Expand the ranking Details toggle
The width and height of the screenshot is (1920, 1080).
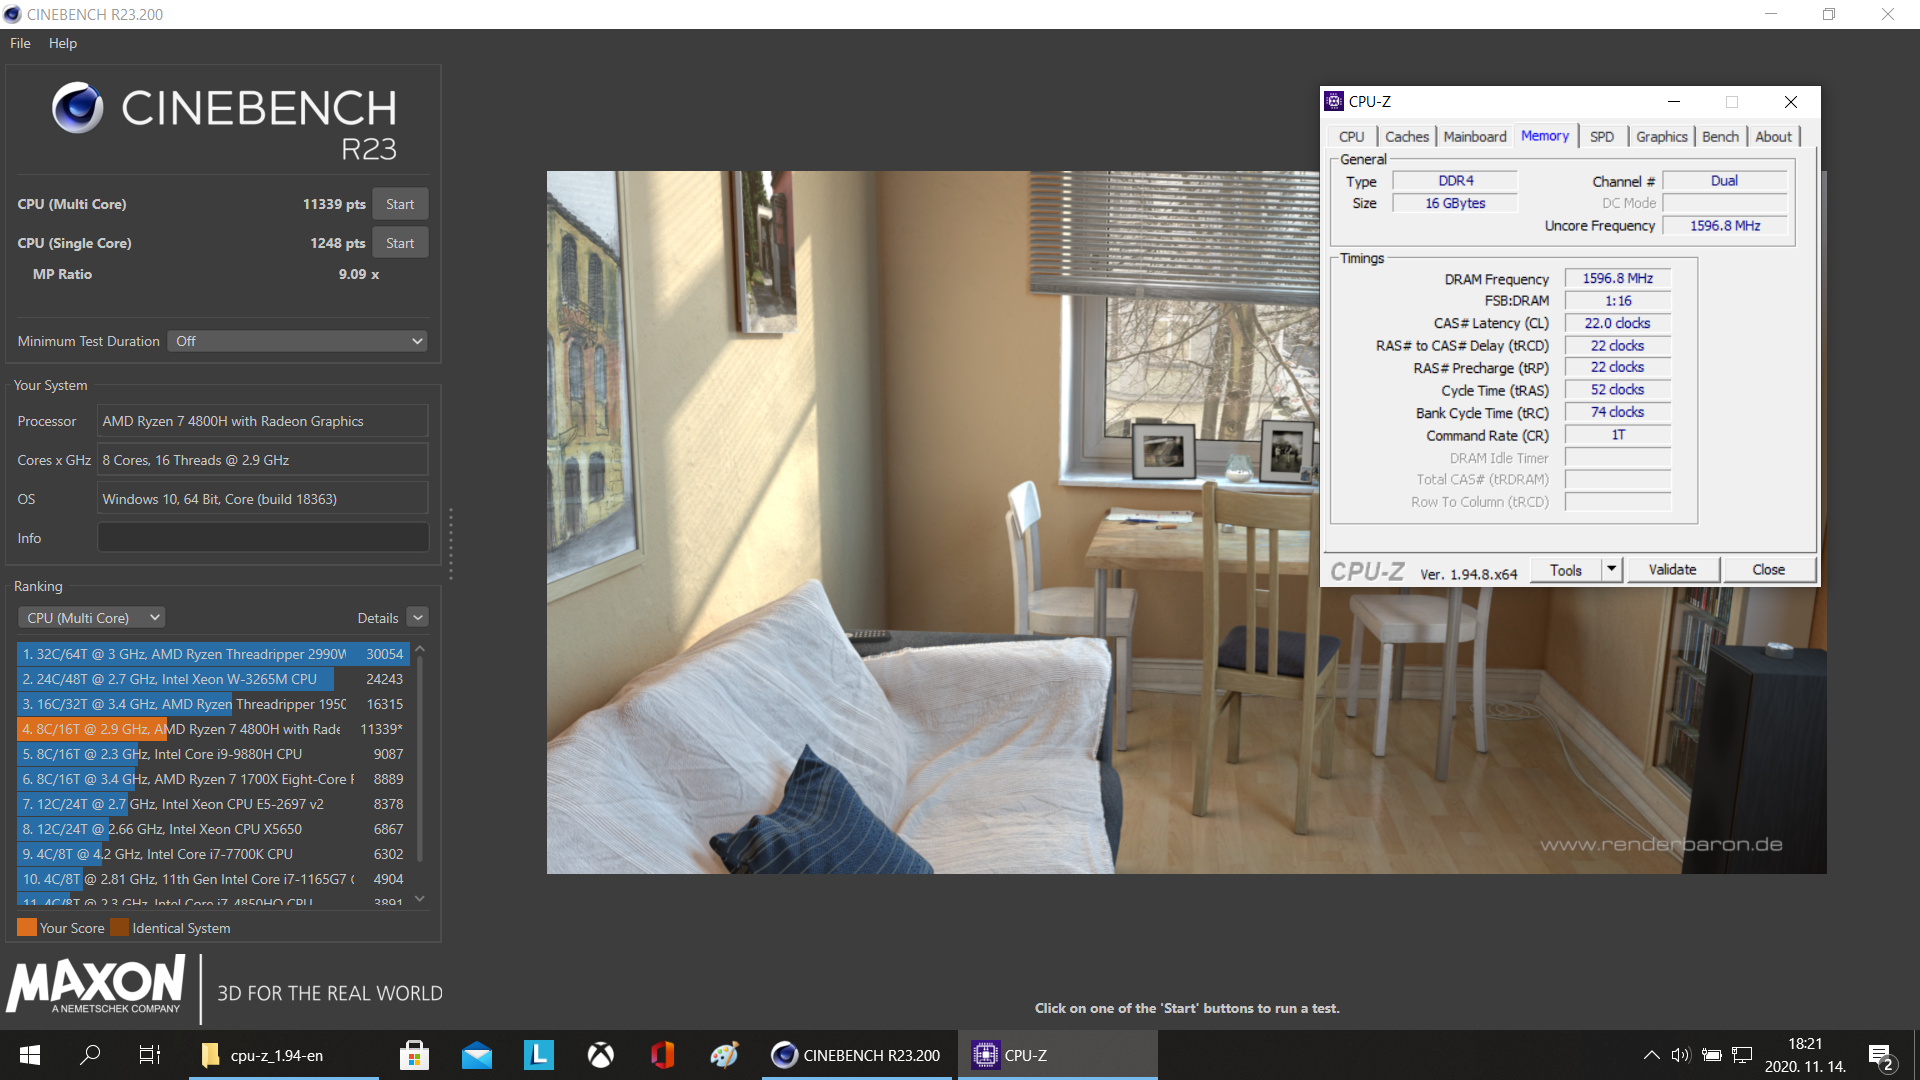[x=418, y=618]
